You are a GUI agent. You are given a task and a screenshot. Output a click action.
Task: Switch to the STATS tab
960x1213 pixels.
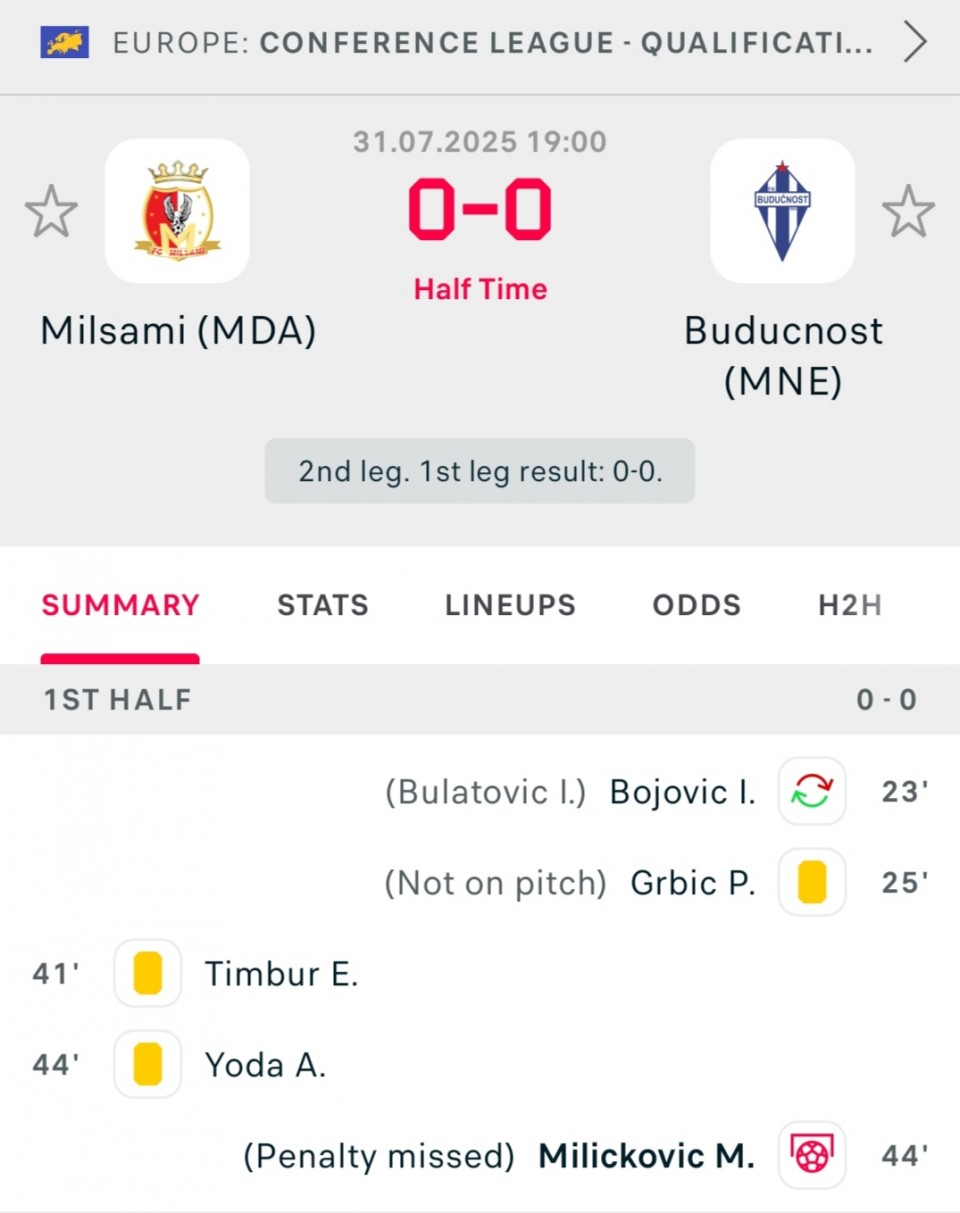click(x=323, y=605)
